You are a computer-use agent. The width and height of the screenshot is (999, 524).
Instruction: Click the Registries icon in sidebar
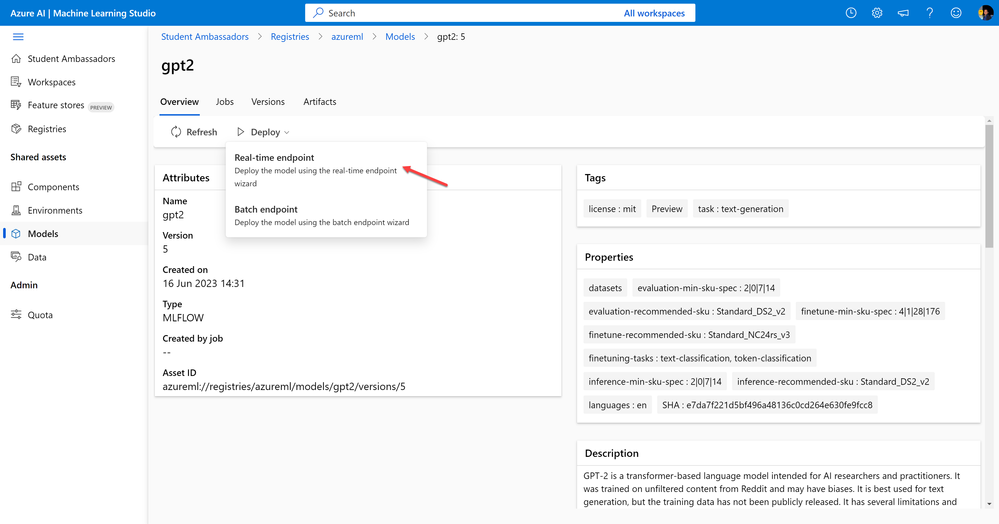point(16,129)
